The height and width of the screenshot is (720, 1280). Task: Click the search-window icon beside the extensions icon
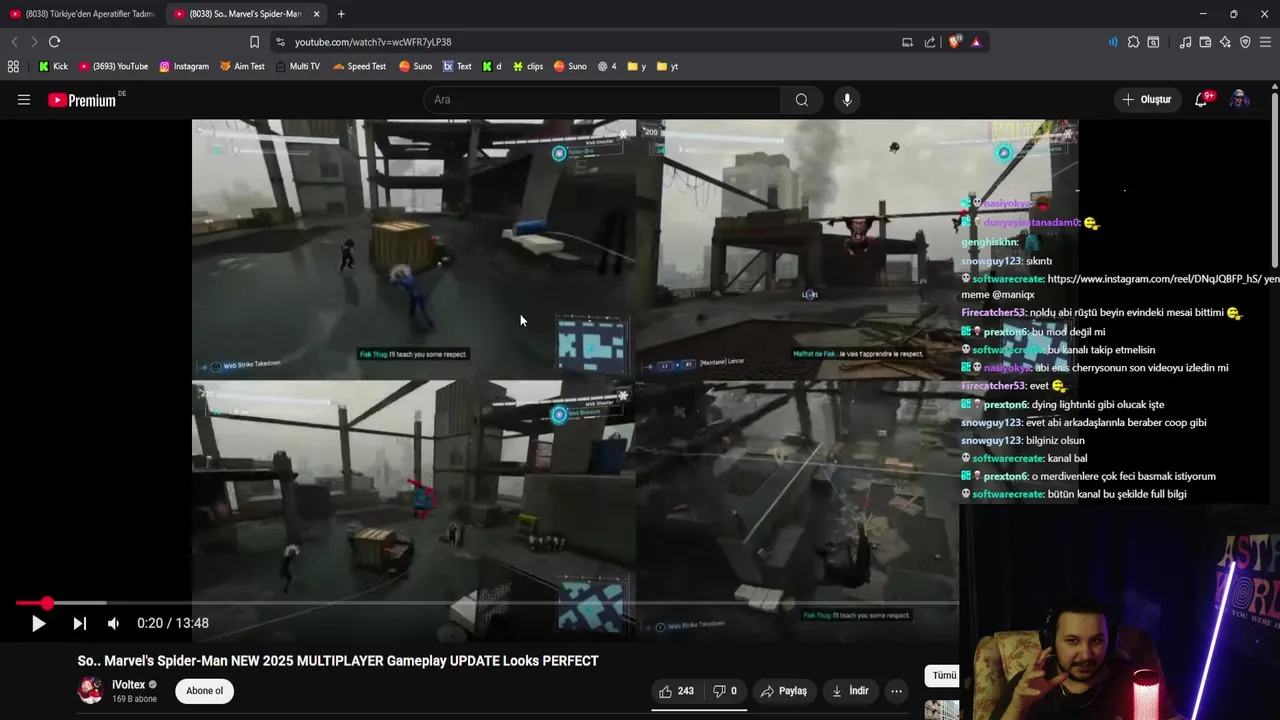[x=1153, y=42]
